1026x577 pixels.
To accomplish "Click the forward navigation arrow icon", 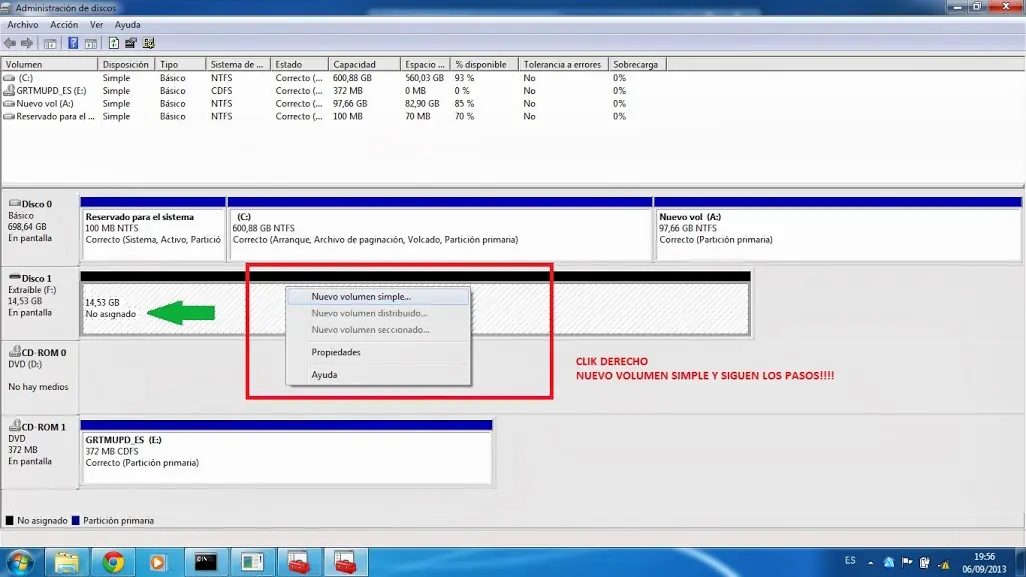I will point(27,42).
